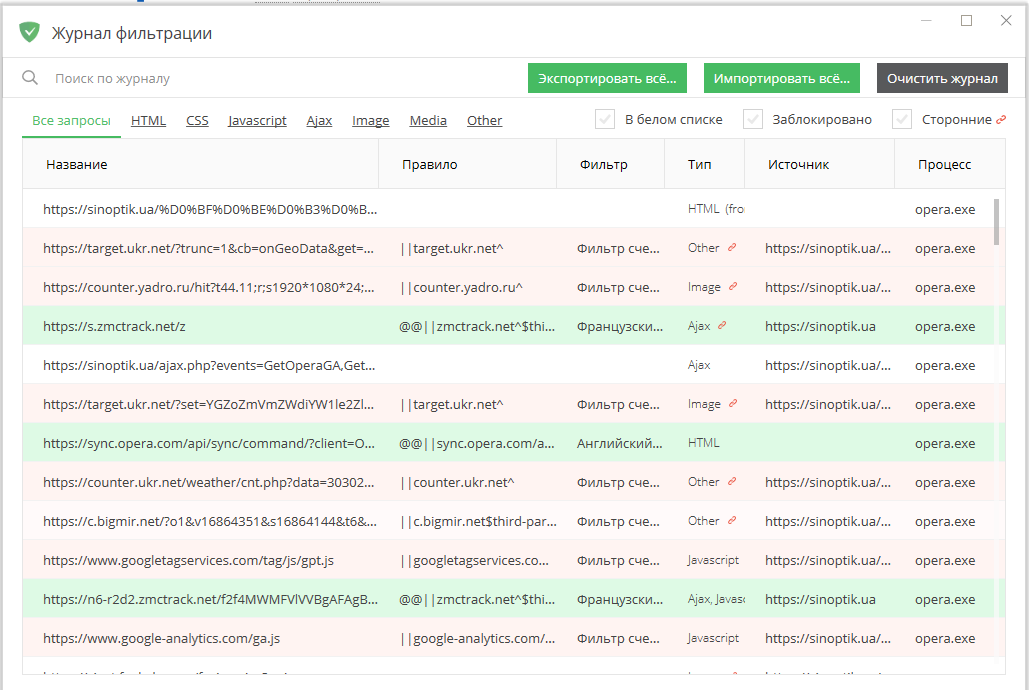The height and width of the screenshot is (690, 1029).
Task: Enable the В белом списке checkbox
Action: [x=605, y=120]
